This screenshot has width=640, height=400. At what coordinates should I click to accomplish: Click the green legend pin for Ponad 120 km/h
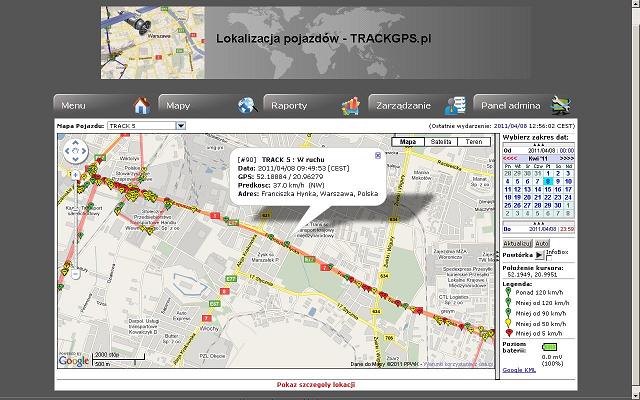coord(508,292)
